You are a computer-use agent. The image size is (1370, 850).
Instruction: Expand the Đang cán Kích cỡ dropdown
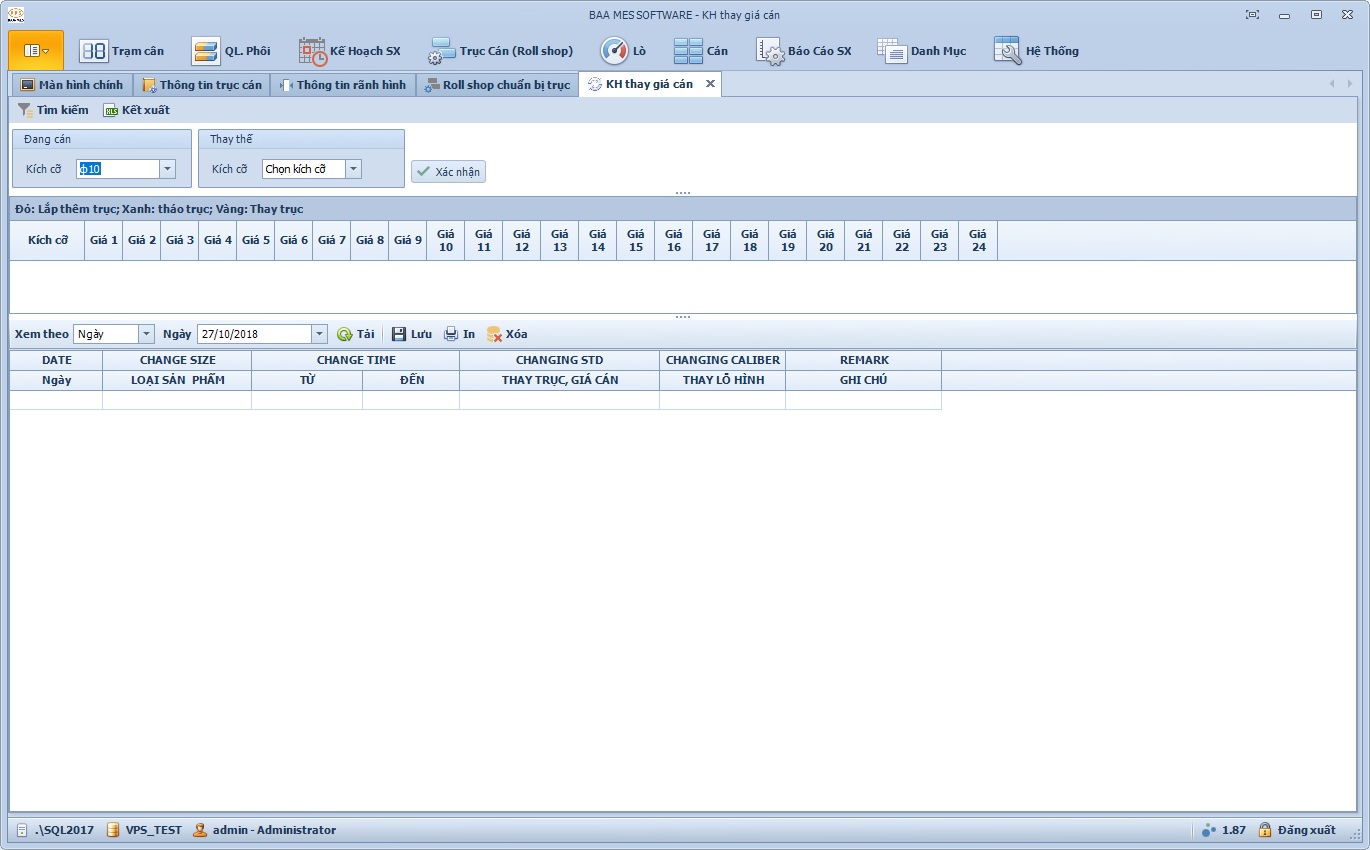(167, 169)
